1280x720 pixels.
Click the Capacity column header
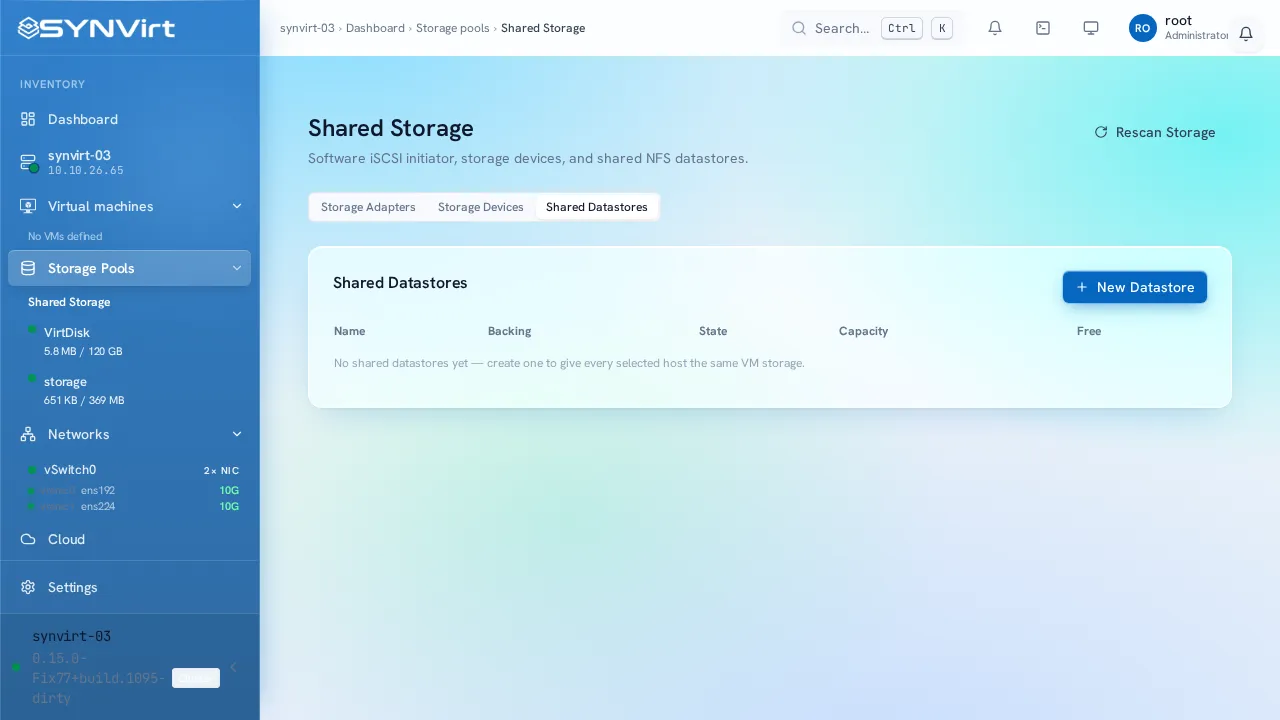863,331
